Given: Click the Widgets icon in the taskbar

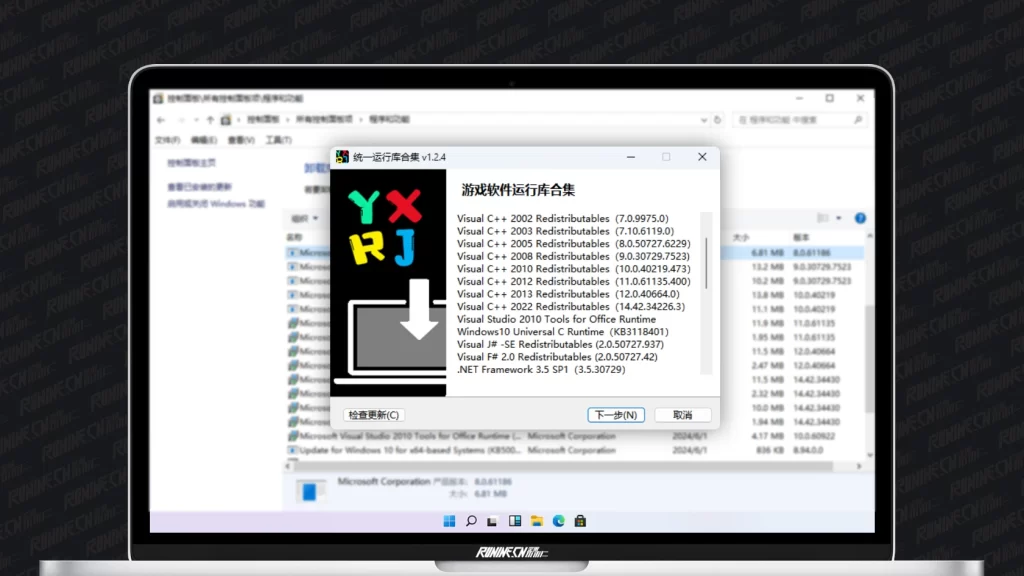Looking at the screenshot, I should 515,521.
